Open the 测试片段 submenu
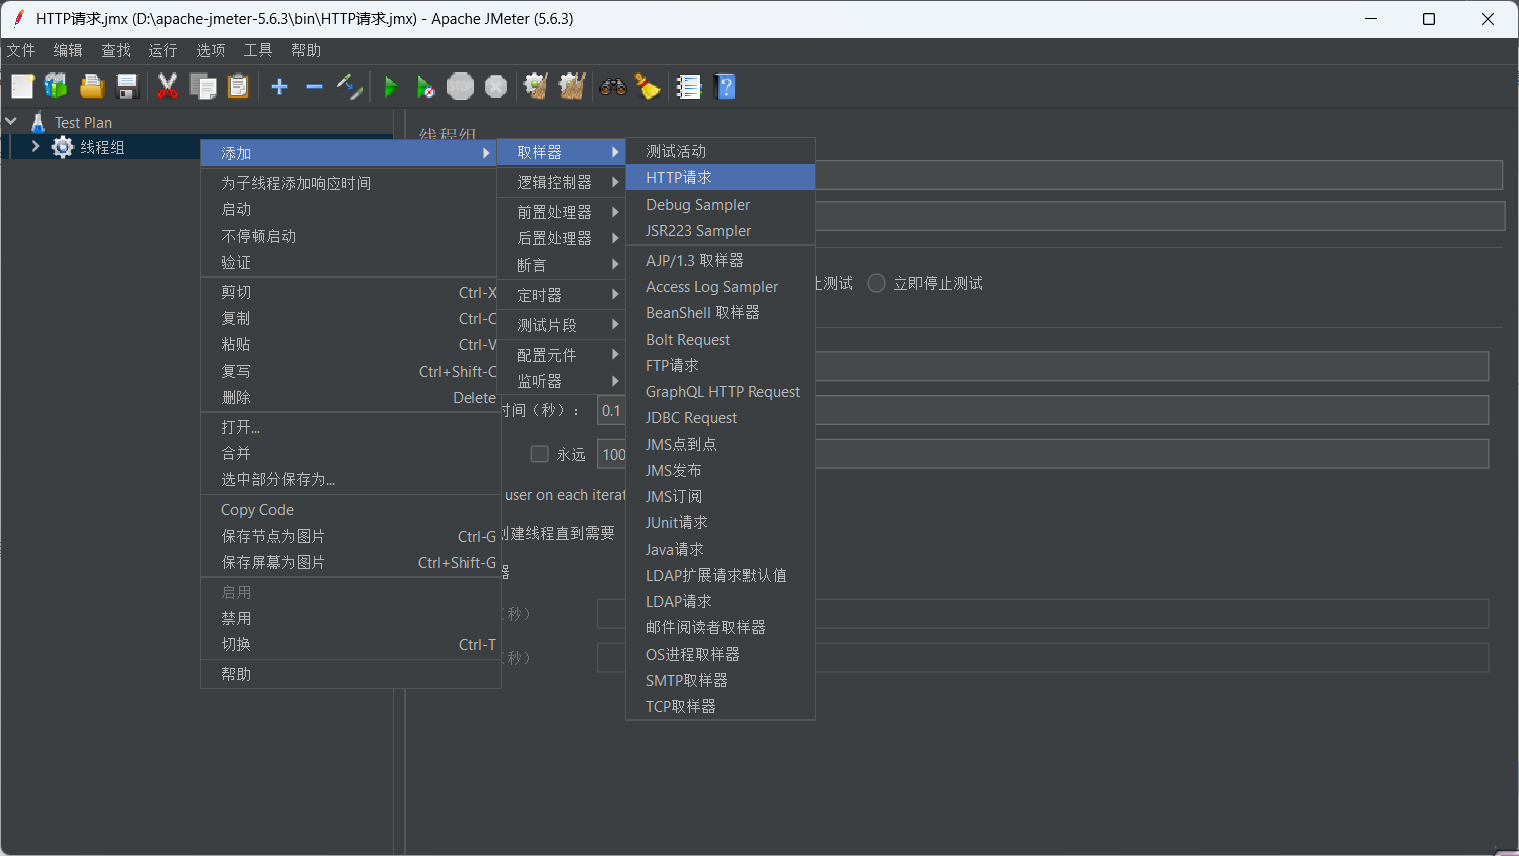Screen dimensions: 1519x856 561,325
